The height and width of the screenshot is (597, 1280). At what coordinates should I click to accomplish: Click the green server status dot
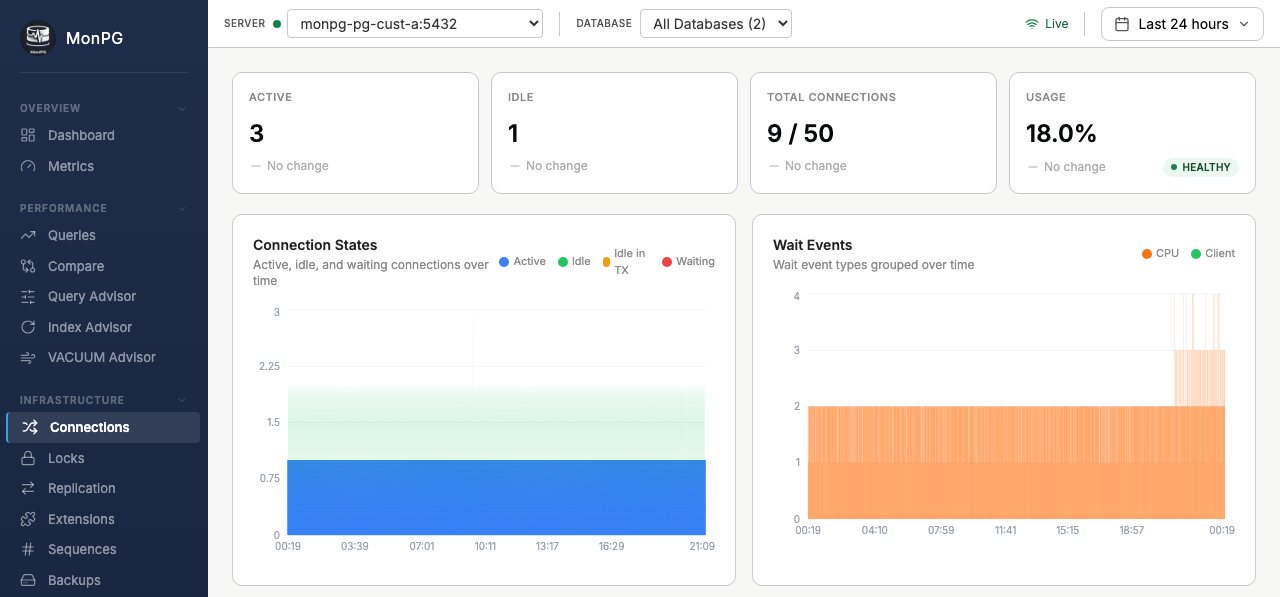click(x=277, y=24)
